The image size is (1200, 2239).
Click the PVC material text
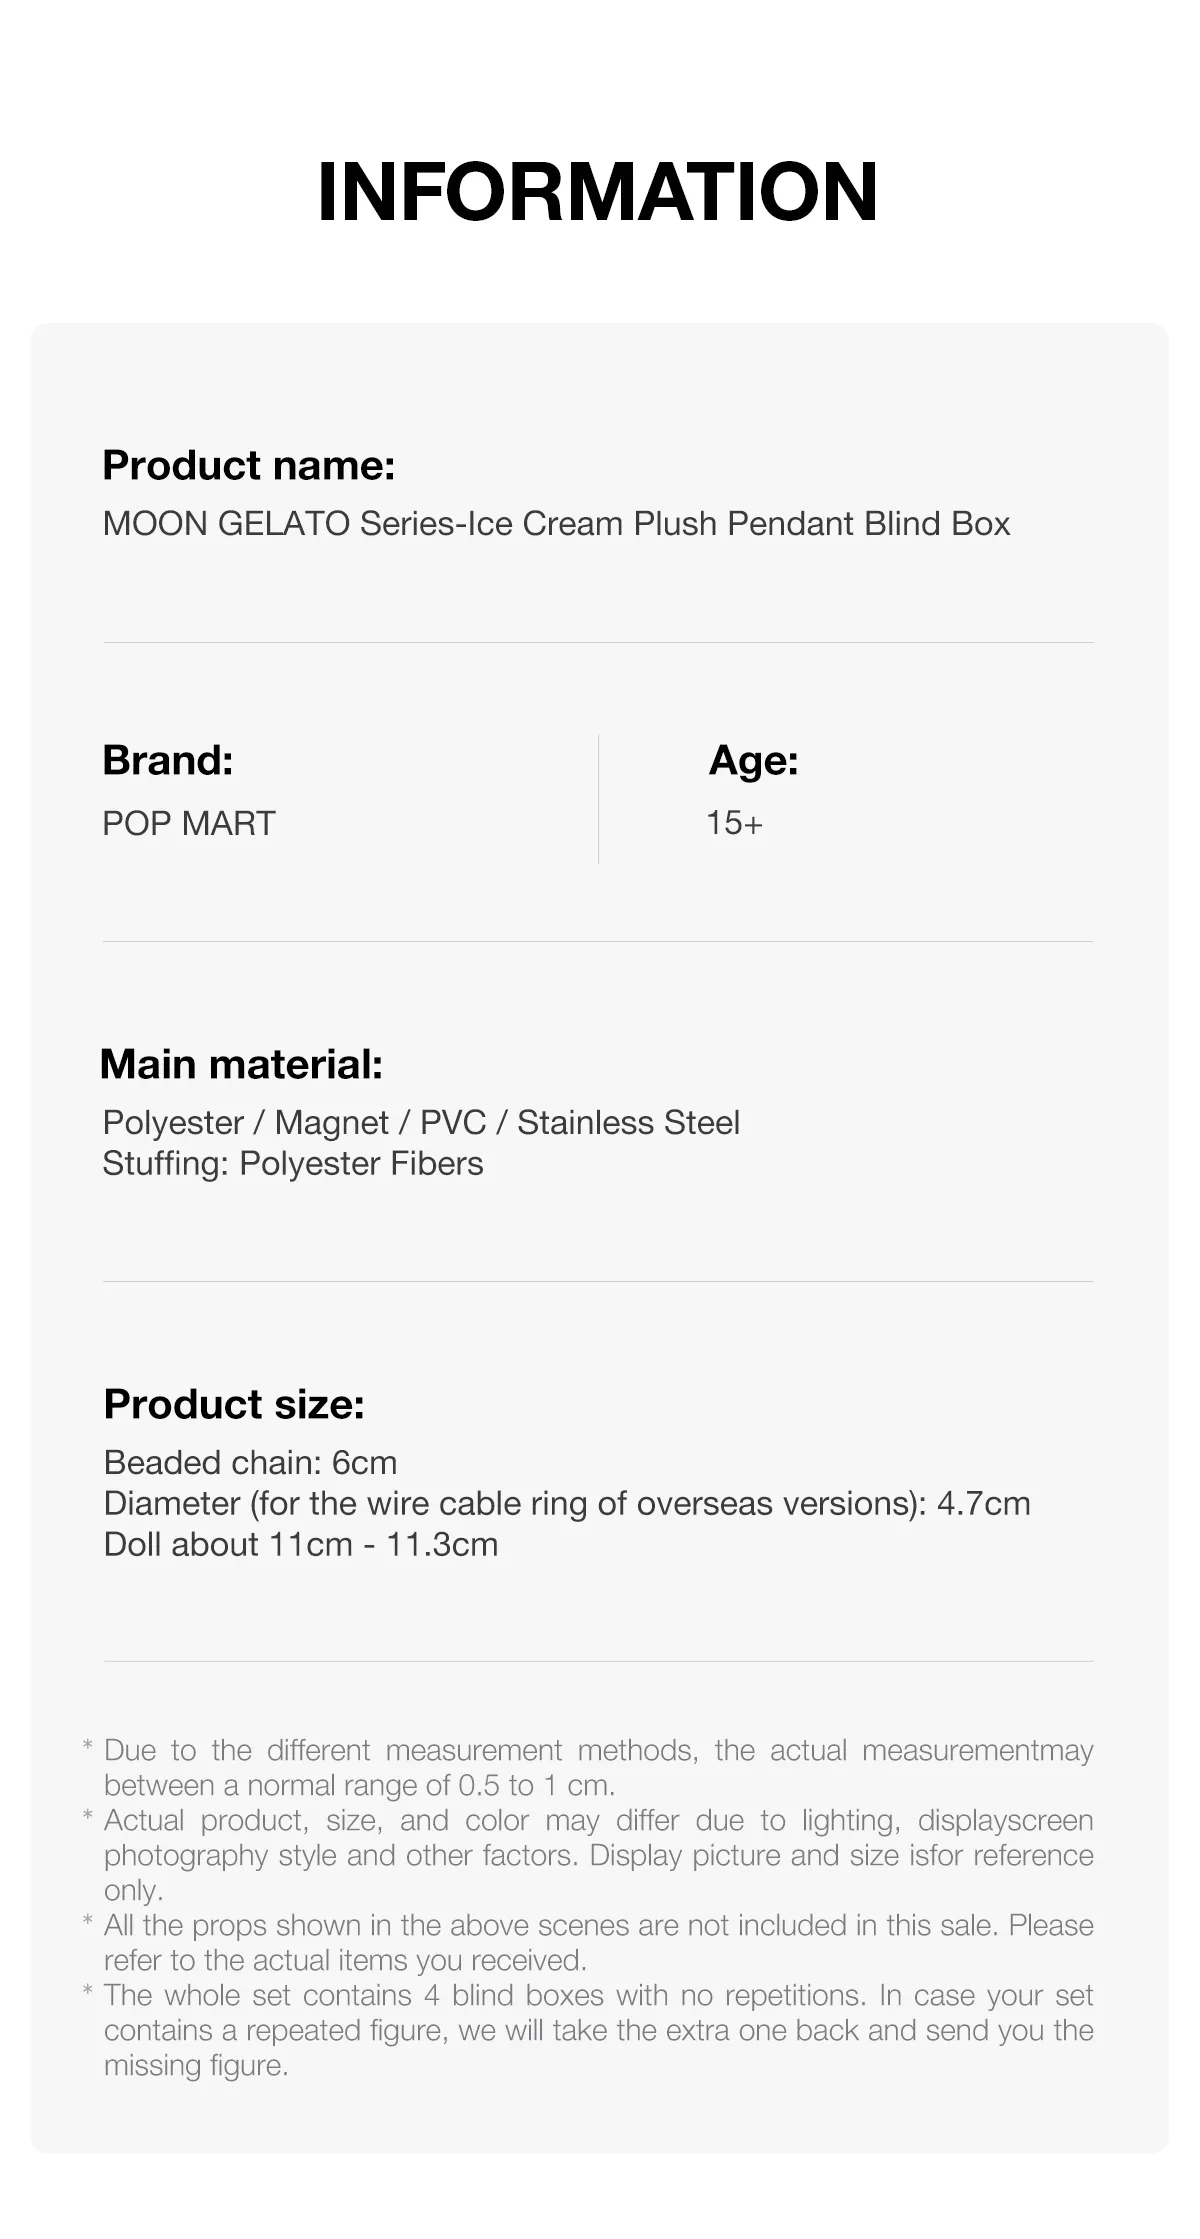pos(452,1123)
